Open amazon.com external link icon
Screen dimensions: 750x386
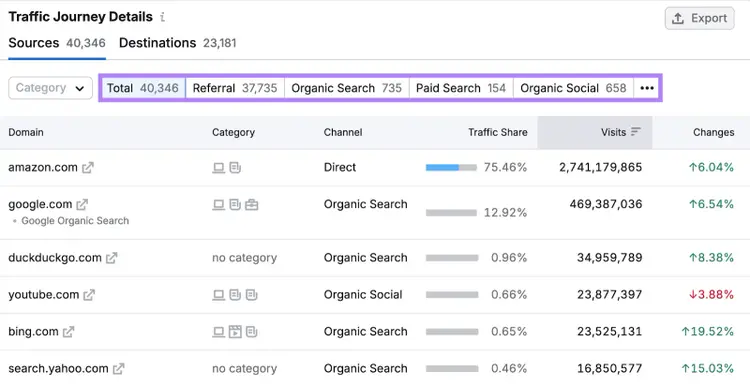[x=88, y=167]
